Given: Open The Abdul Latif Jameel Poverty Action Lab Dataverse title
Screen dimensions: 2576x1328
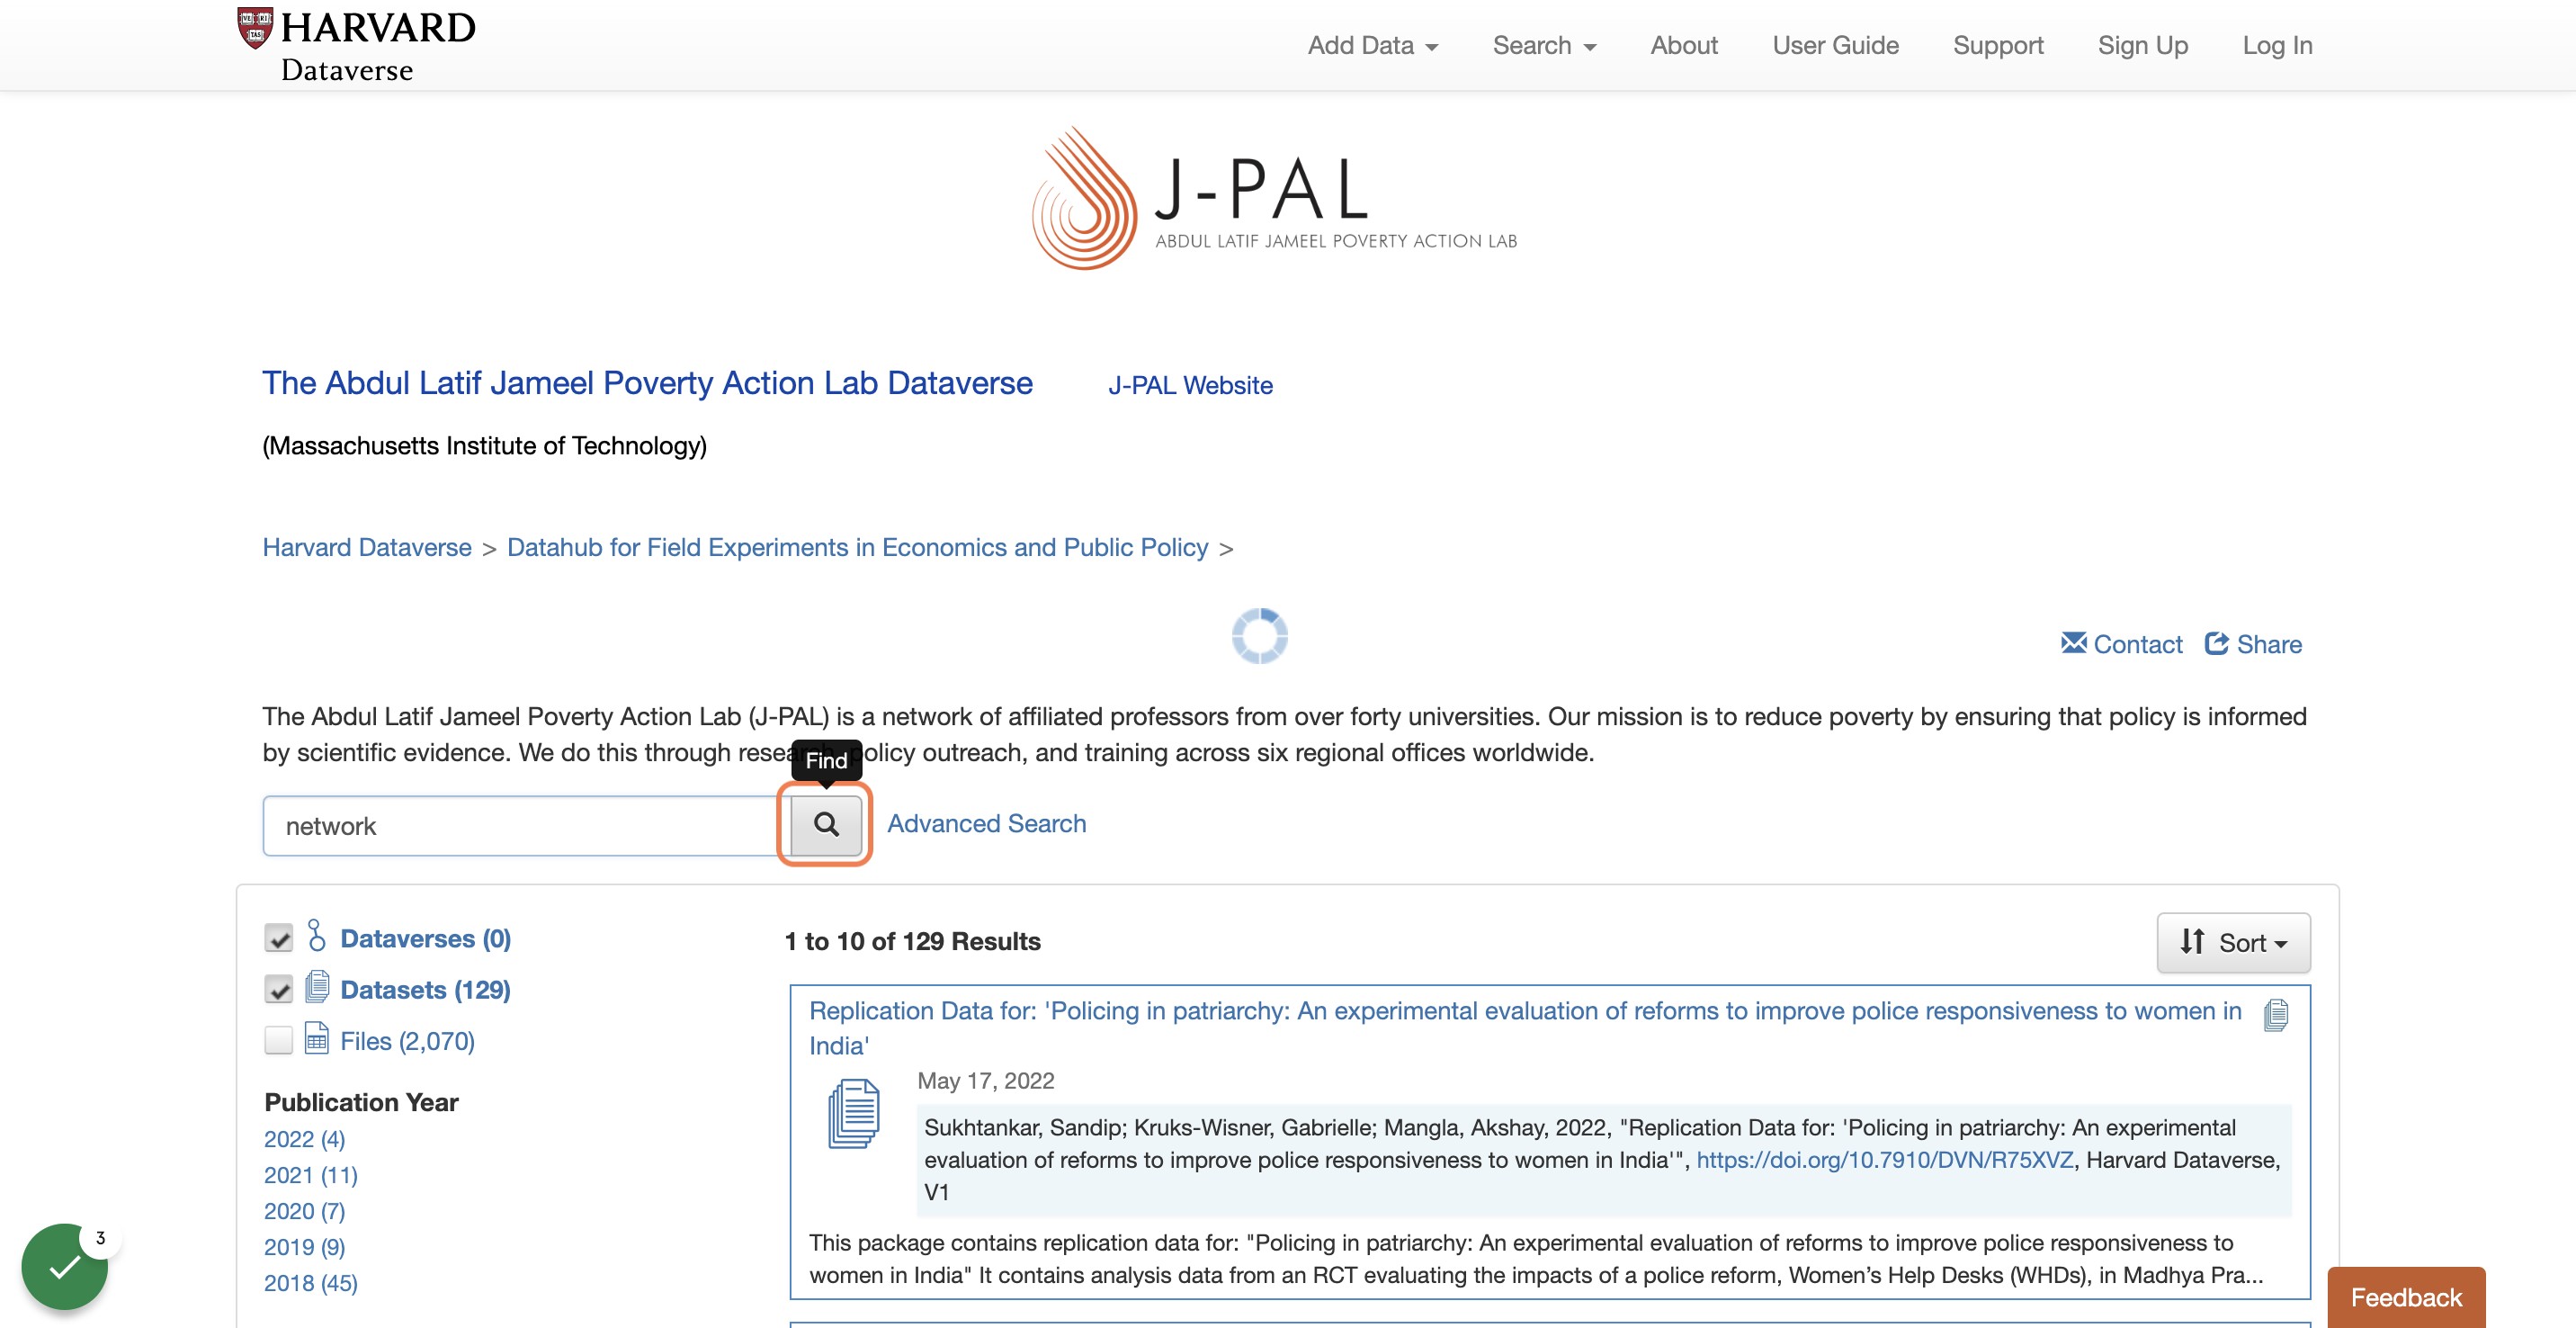Looking at the screenshot, I should (647, 383).
